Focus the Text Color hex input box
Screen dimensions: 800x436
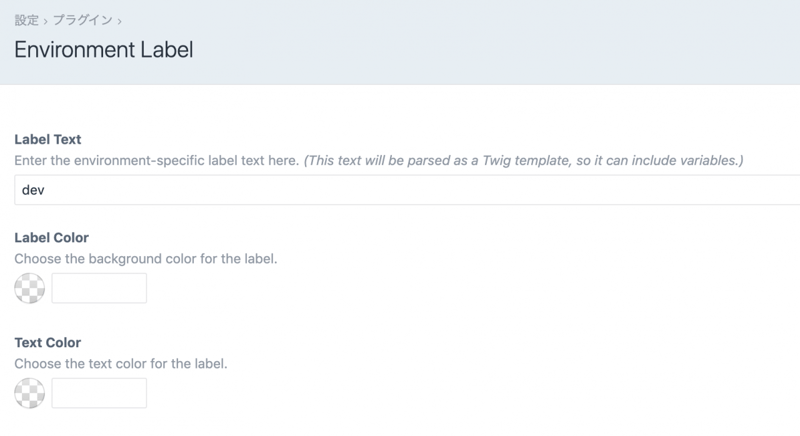99,393
